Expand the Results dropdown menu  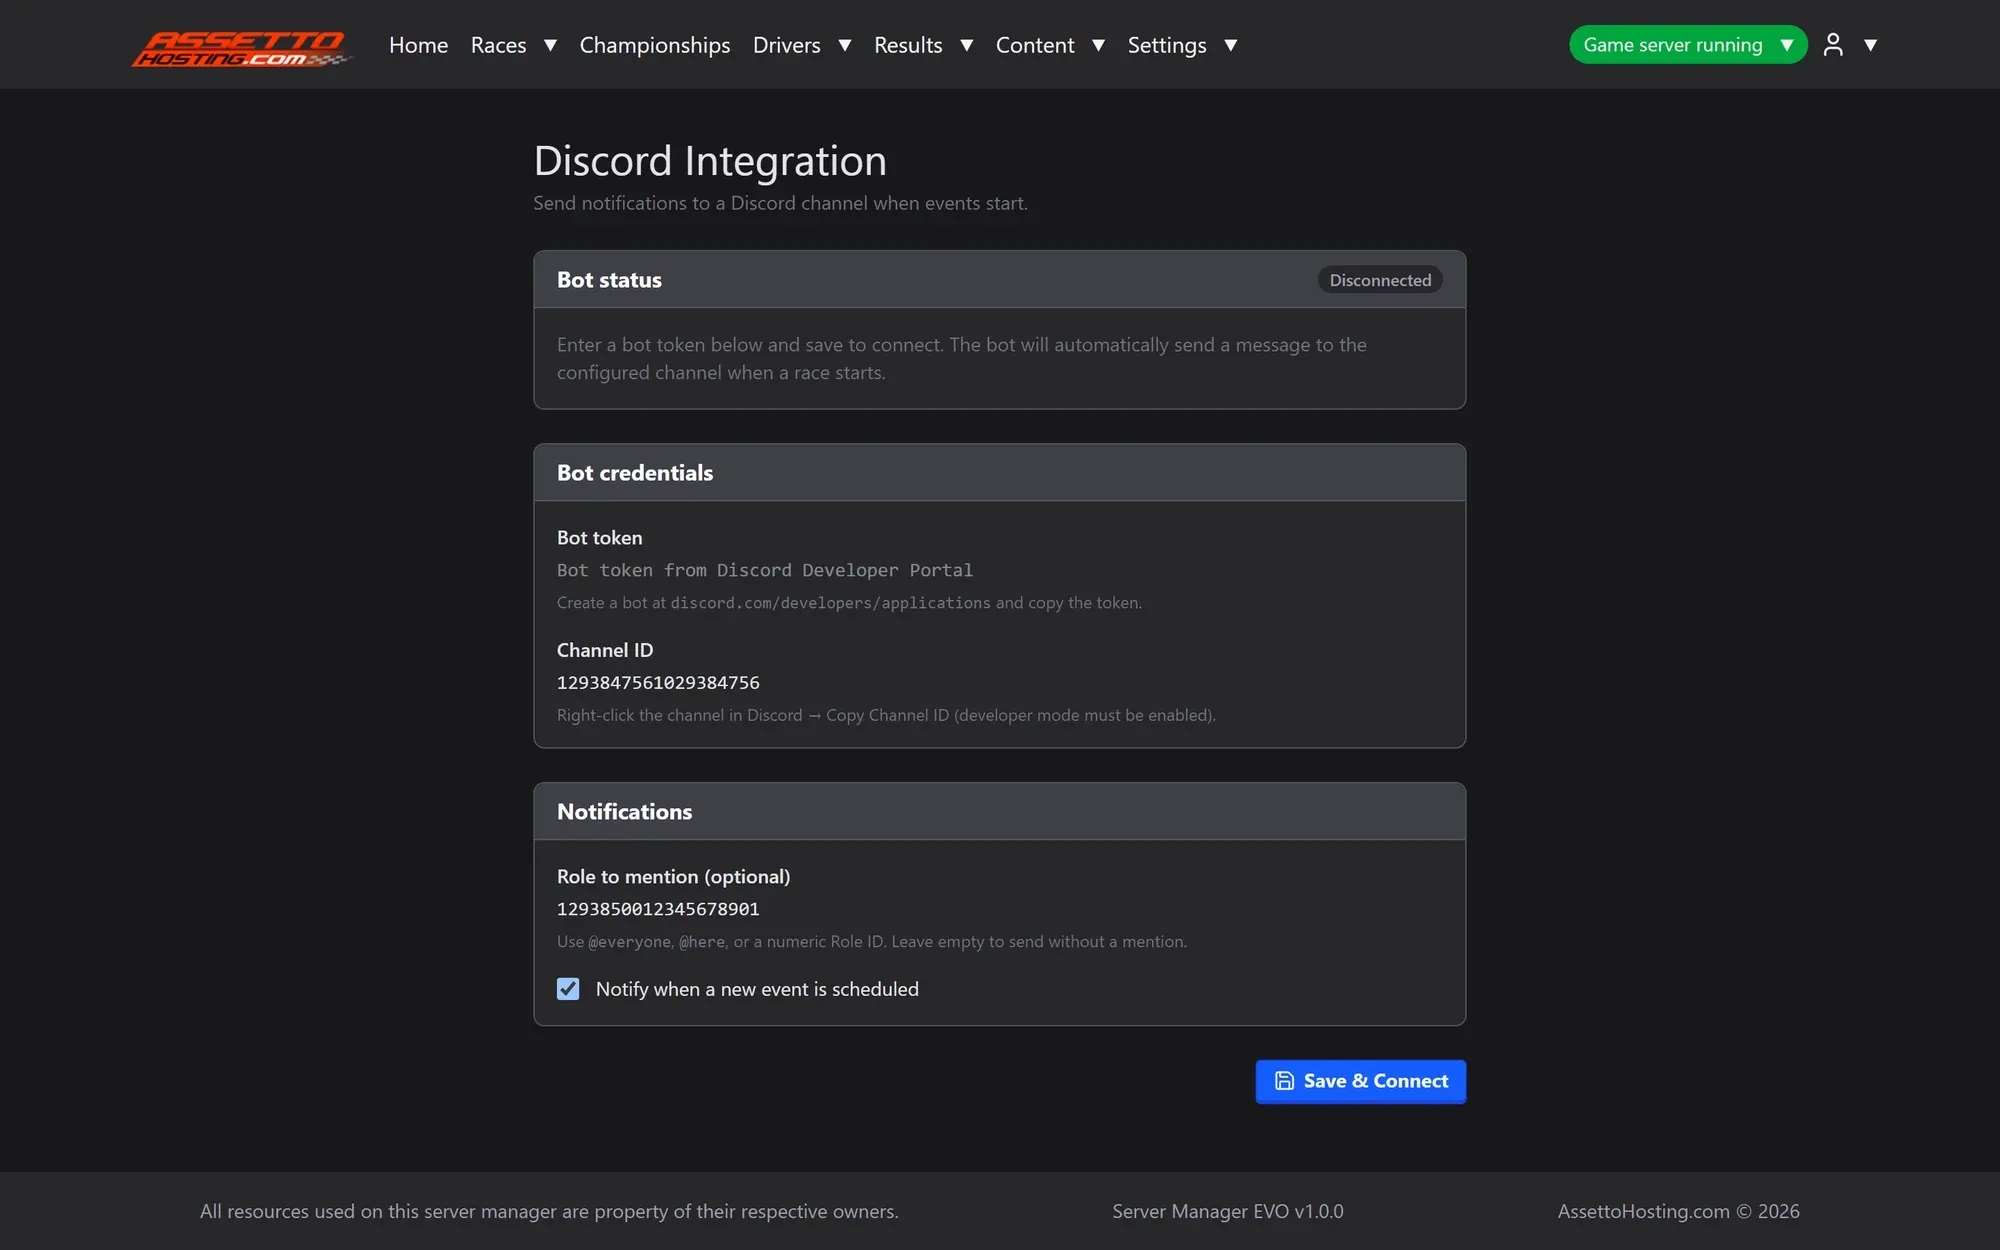coord(923,45)
